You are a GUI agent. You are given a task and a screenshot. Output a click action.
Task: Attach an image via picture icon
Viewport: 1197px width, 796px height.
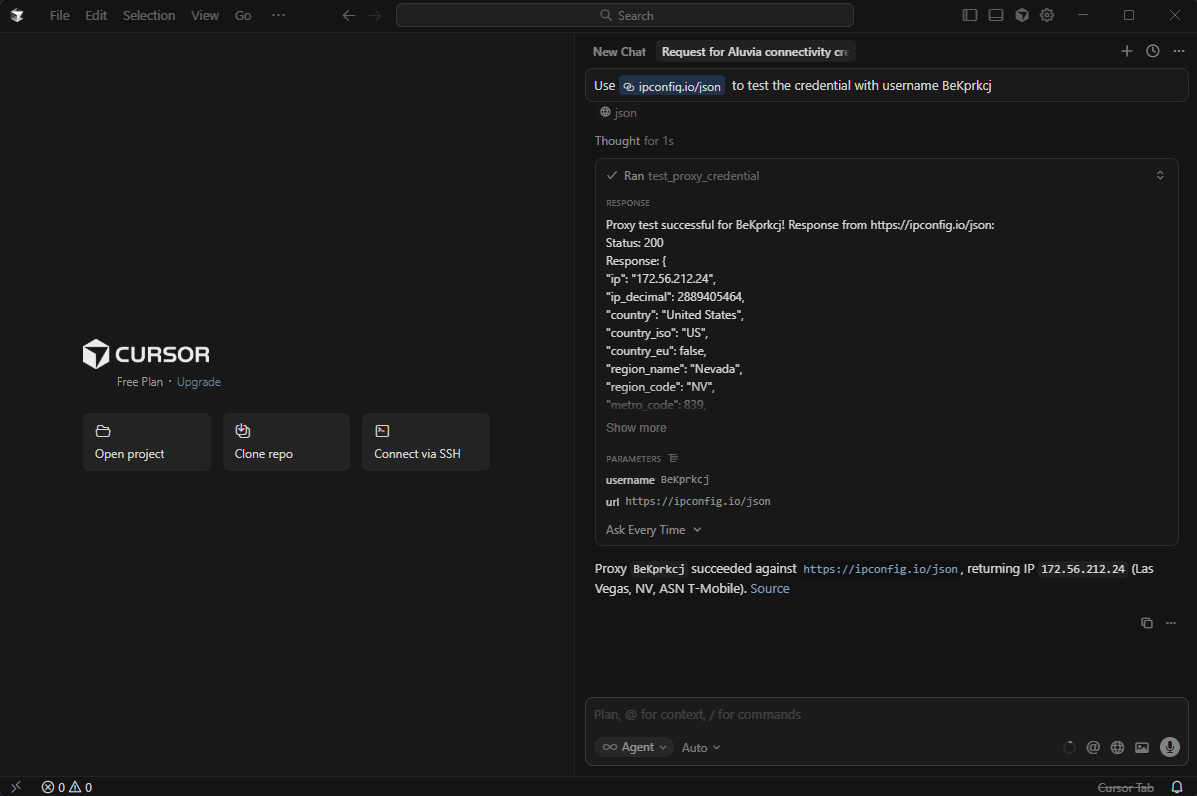click(1141, 747)
